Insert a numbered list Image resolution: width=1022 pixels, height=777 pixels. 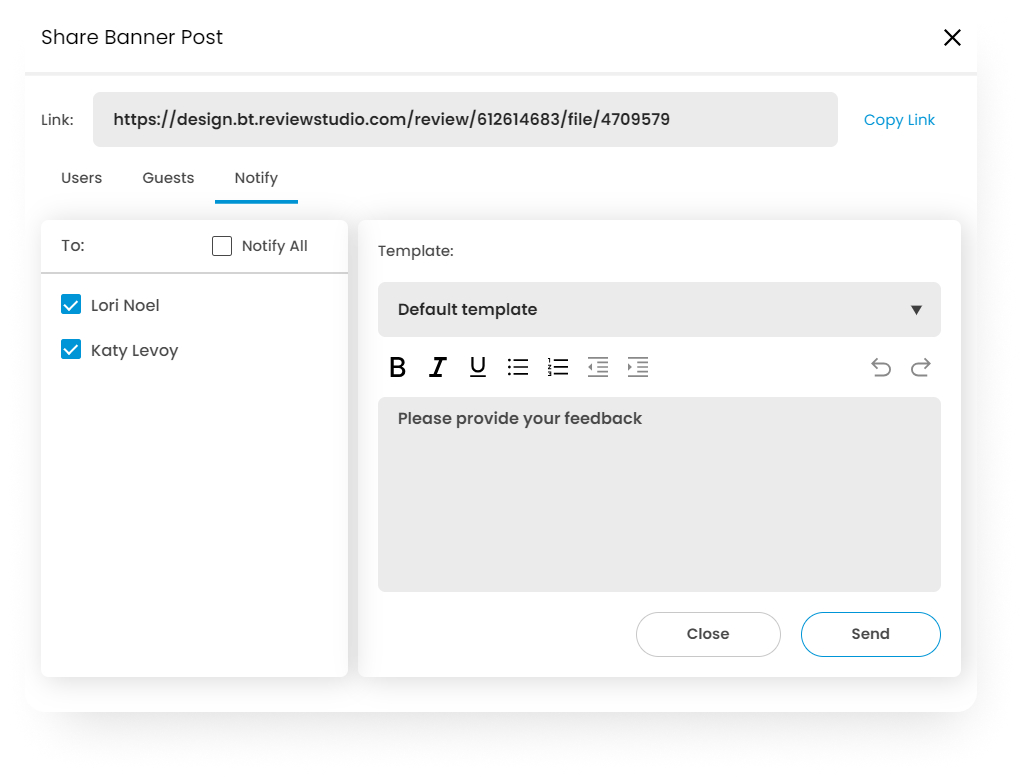tap(558, 368)
